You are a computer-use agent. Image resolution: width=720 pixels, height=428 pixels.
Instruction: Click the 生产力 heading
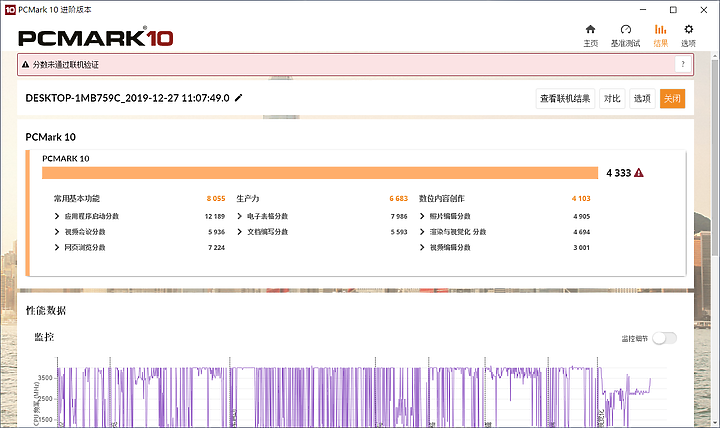pos(248,198)
